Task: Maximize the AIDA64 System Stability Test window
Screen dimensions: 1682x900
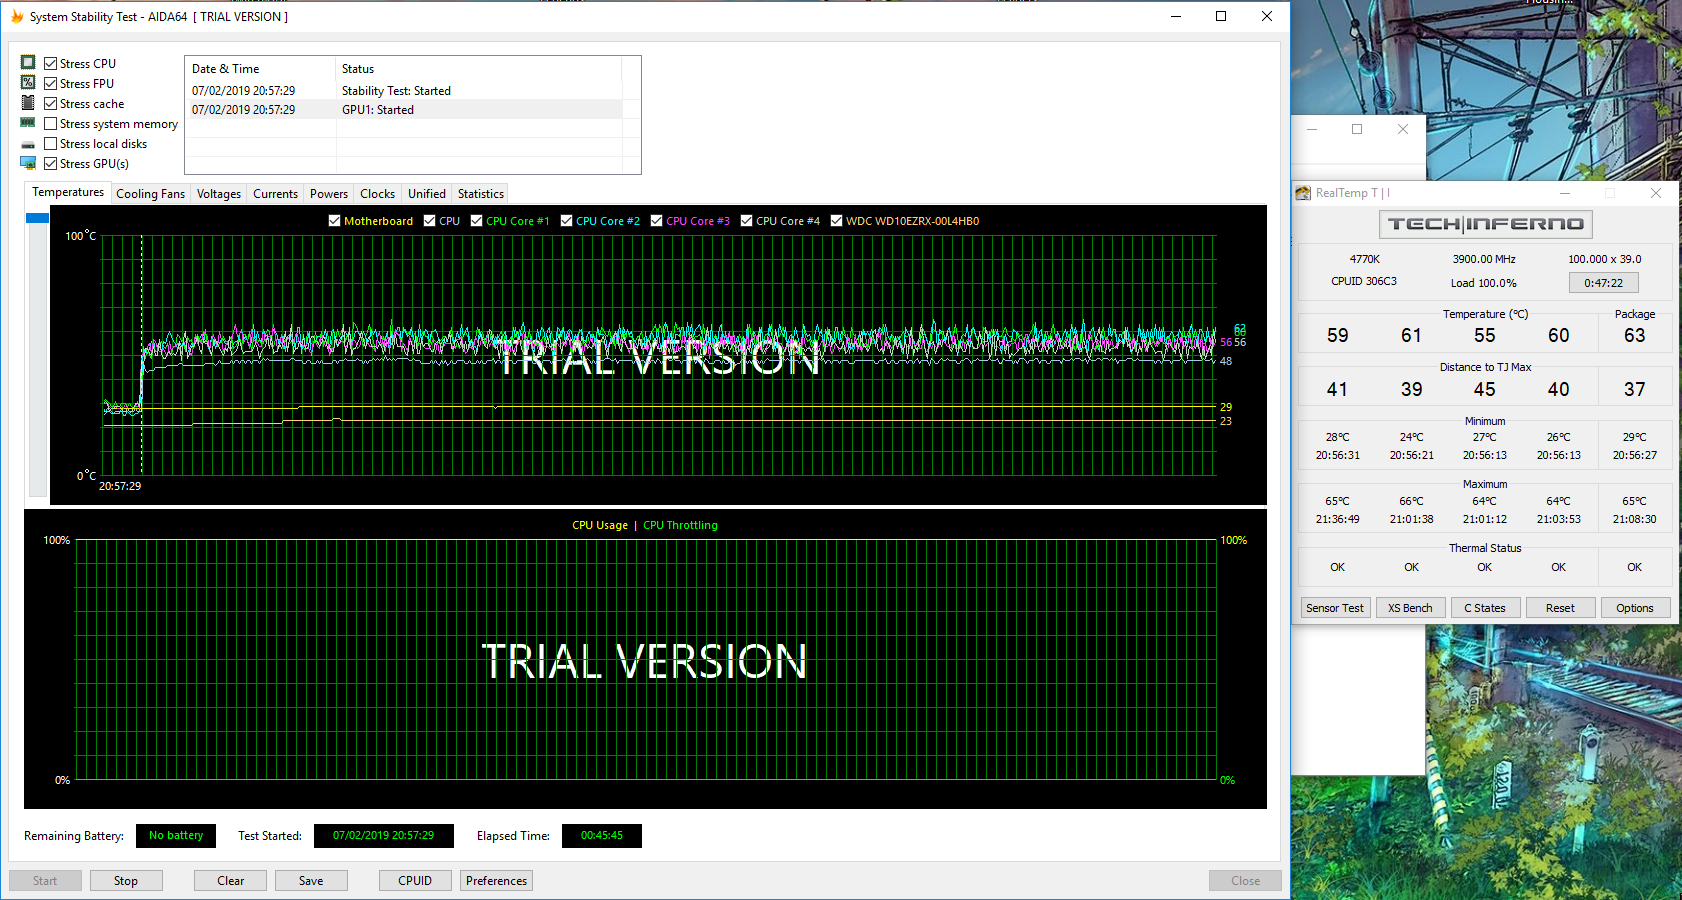Action: click(x=1221, y=16)
